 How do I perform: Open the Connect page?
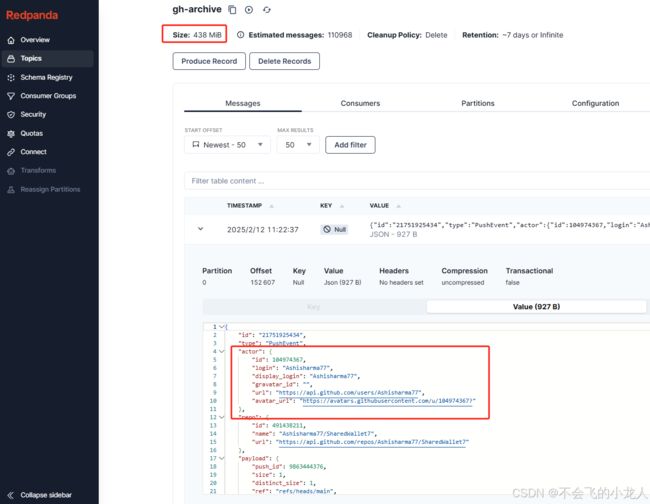point(33,152)
